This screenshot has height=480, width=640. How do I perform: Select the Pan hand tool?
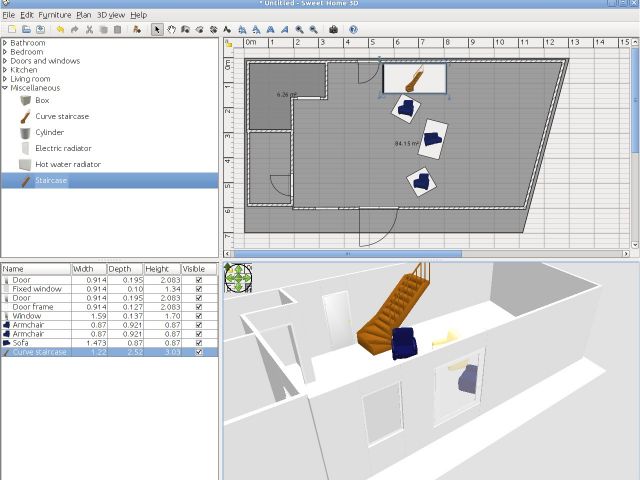click(171, 29)
